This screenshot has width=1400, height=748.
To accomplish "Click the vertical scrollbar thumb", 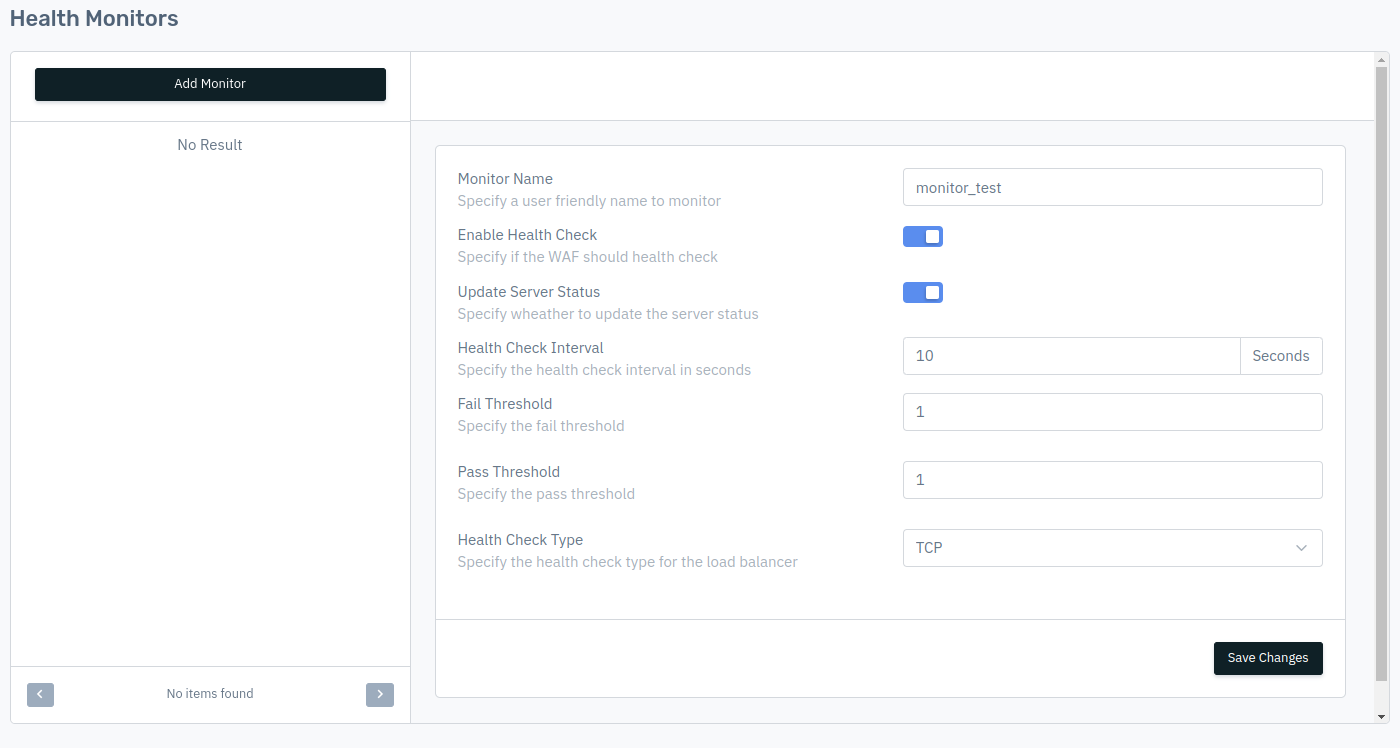I will pos(1382,375).
